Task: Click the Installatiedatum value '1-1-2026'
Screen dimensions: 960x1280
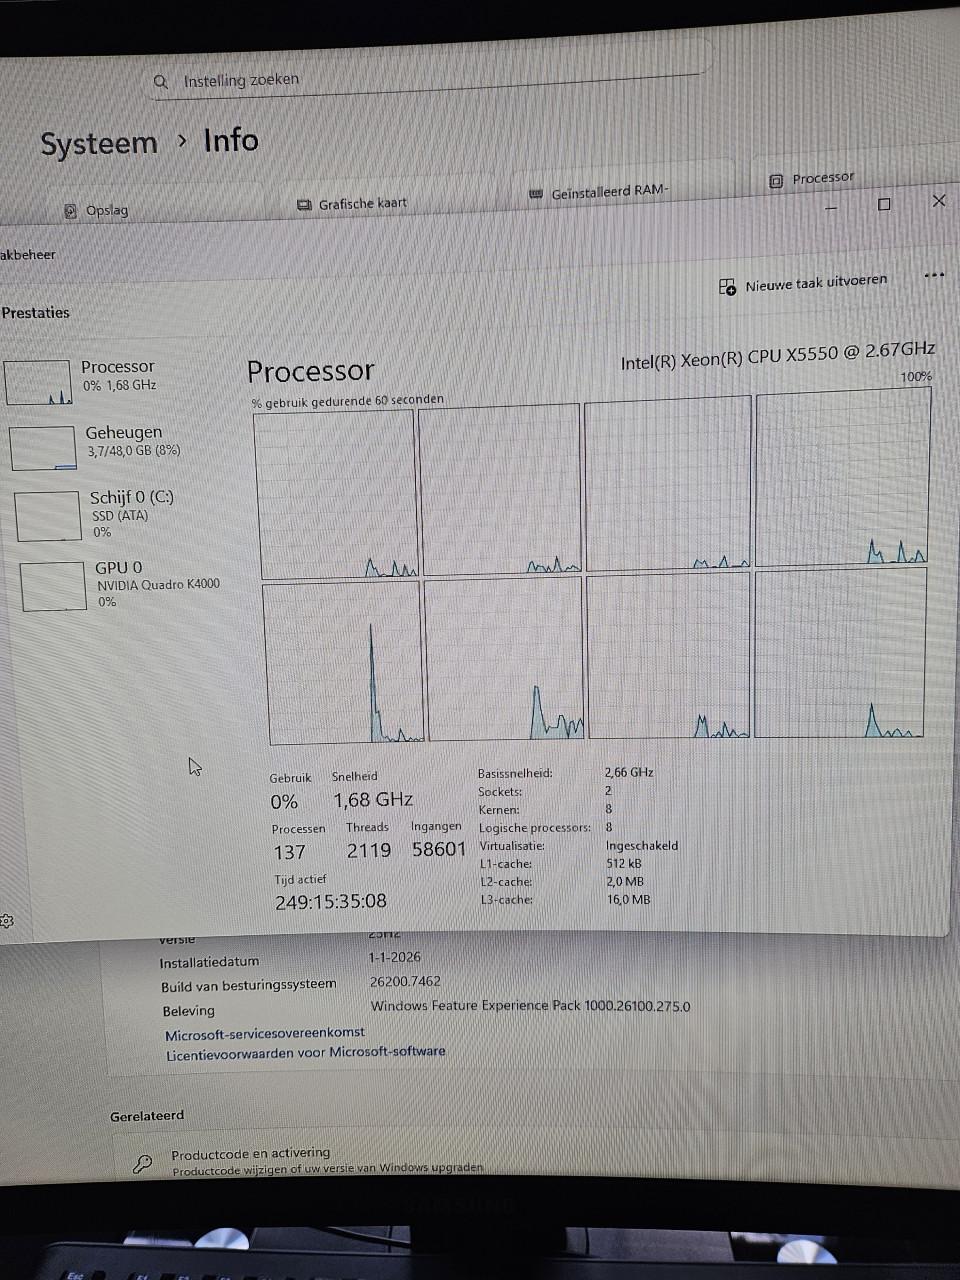Action: (x=395, y=957)
